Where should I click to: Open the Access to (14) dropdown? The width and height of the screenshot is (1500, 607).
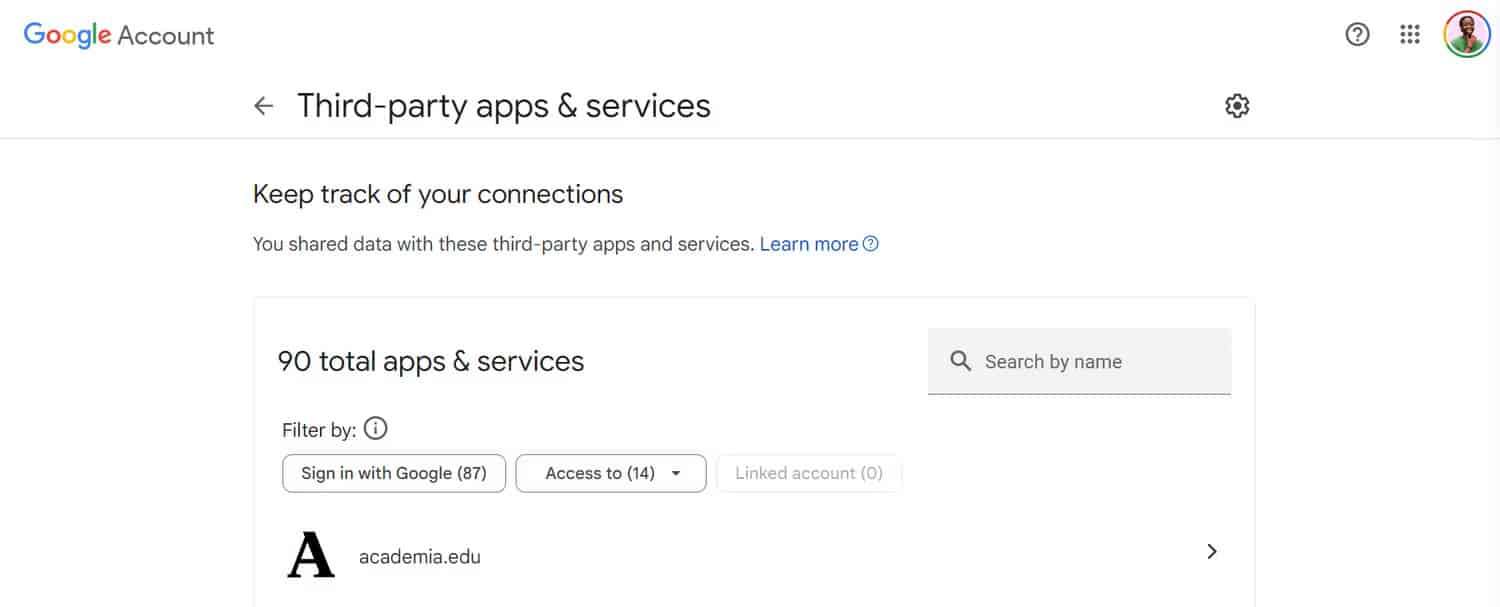click(600, 473)
